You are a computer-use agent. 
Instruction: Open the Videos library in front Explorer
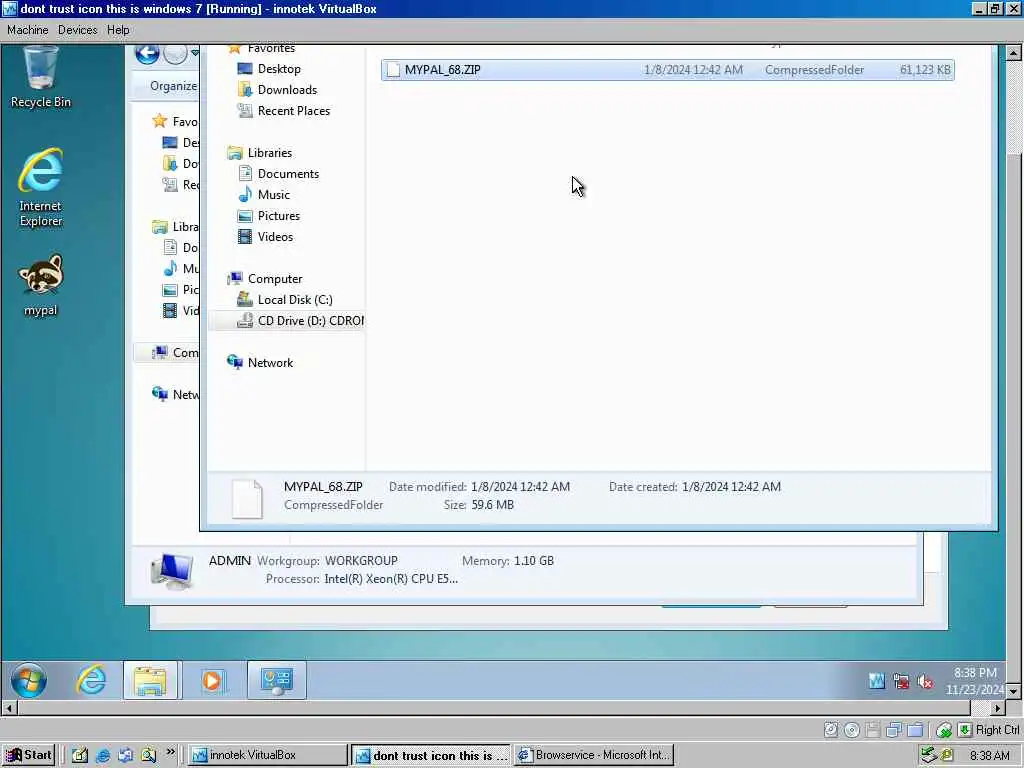point(275,236)
